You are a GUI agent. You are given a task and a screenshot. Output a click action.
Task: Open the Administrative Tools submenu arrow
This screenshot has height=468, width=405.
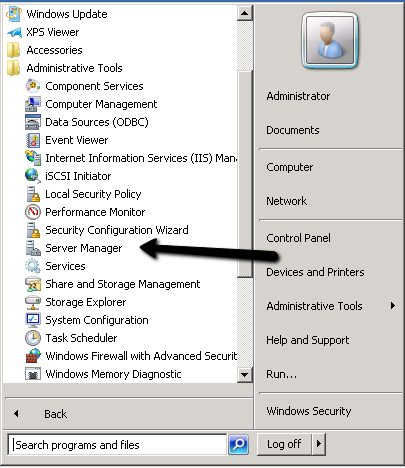point(393,306)
